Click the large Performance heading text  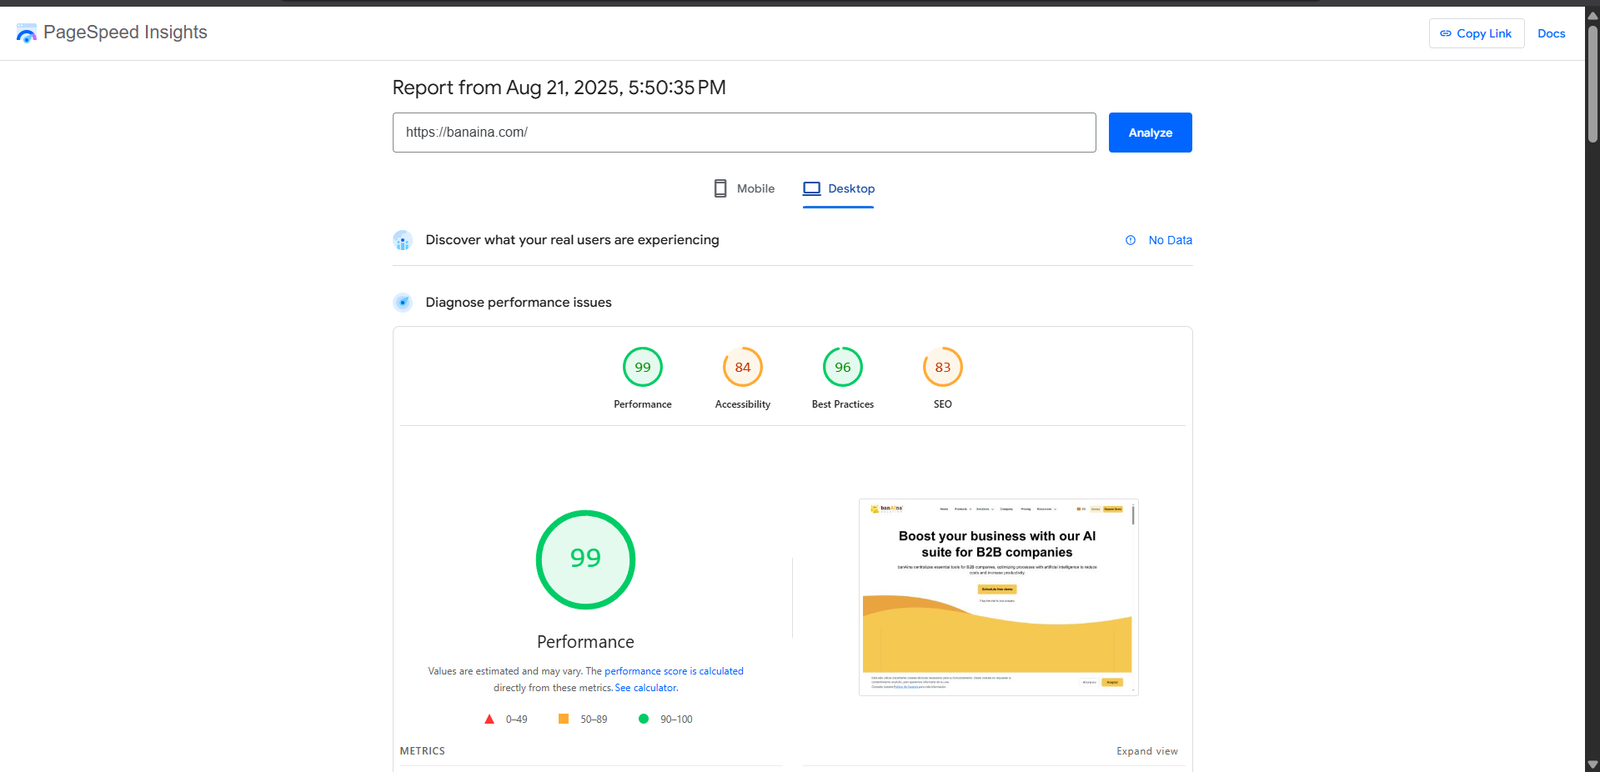point(585,642)
